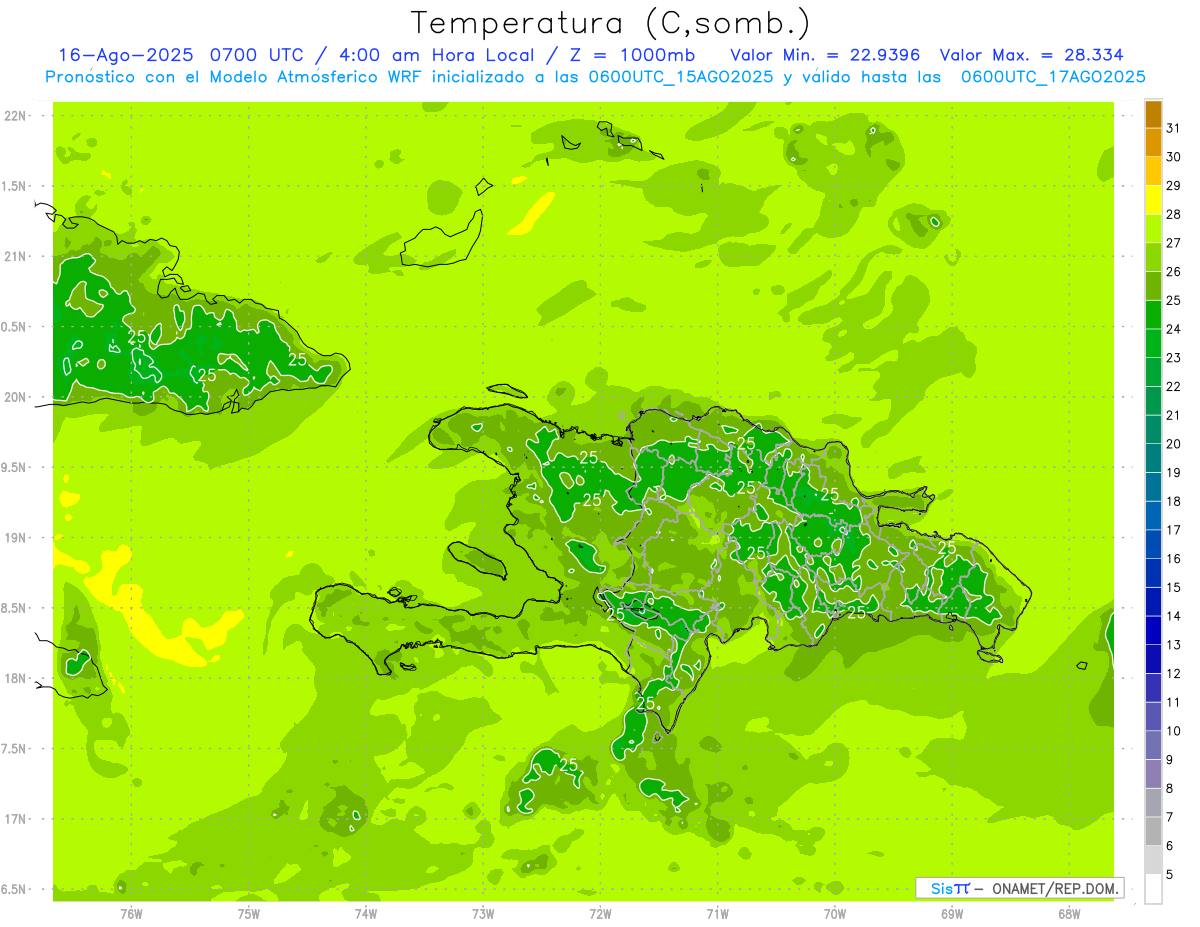Screen dimensions: 1200x927
Task: Click the '15' legend value label
Action: (1173, 587)
